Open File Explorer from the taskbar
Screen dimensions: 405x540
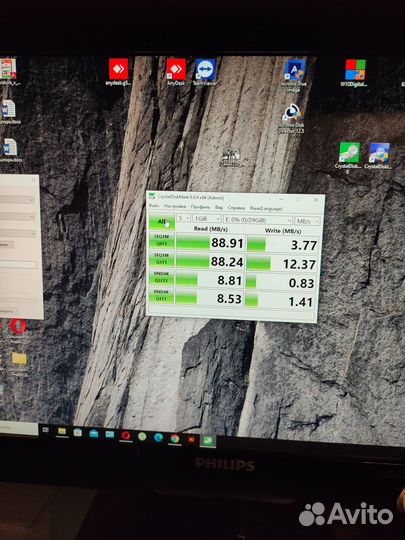[62, 431]
